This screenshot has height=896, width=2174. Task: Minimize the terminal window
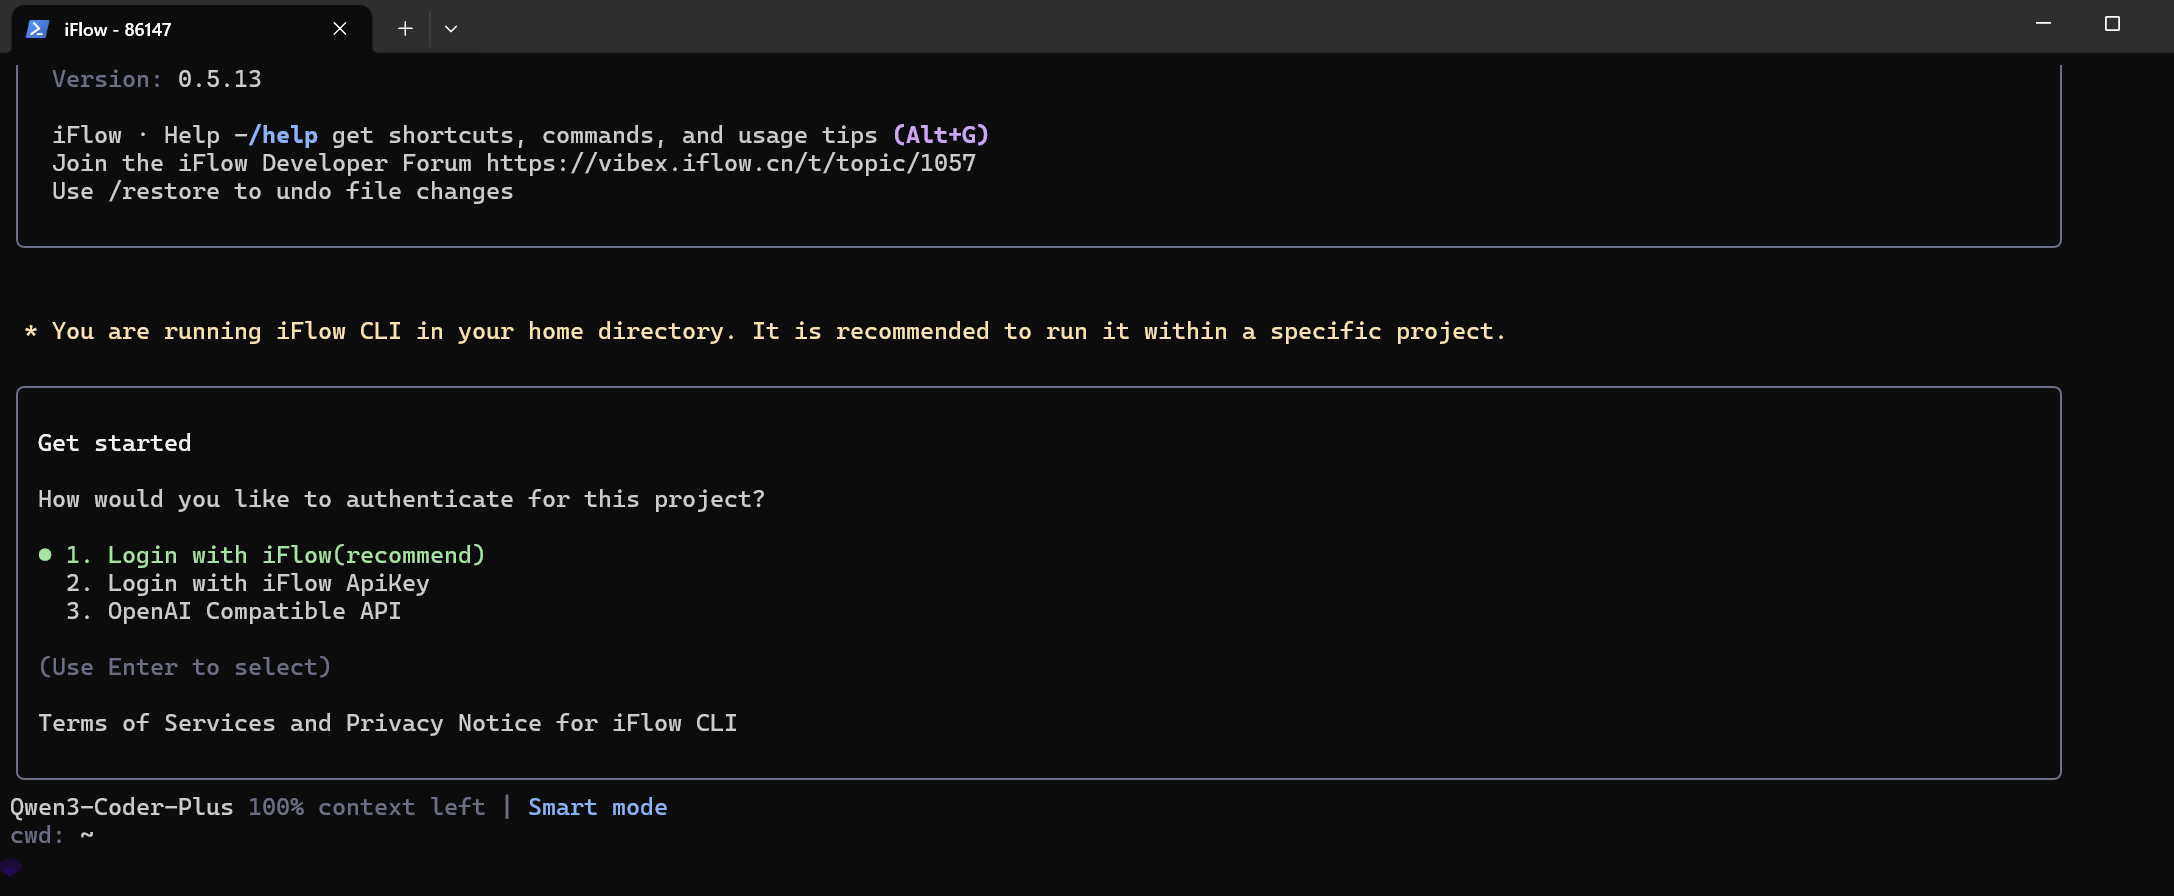coord(2043,24)
